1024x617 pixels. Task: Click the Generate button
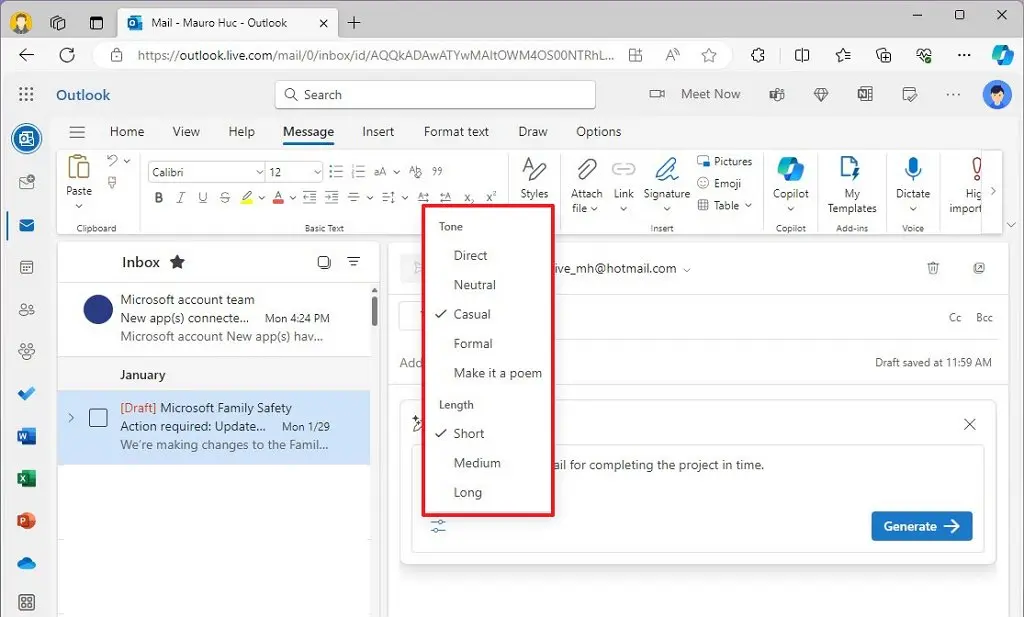[x=920, y=525]
